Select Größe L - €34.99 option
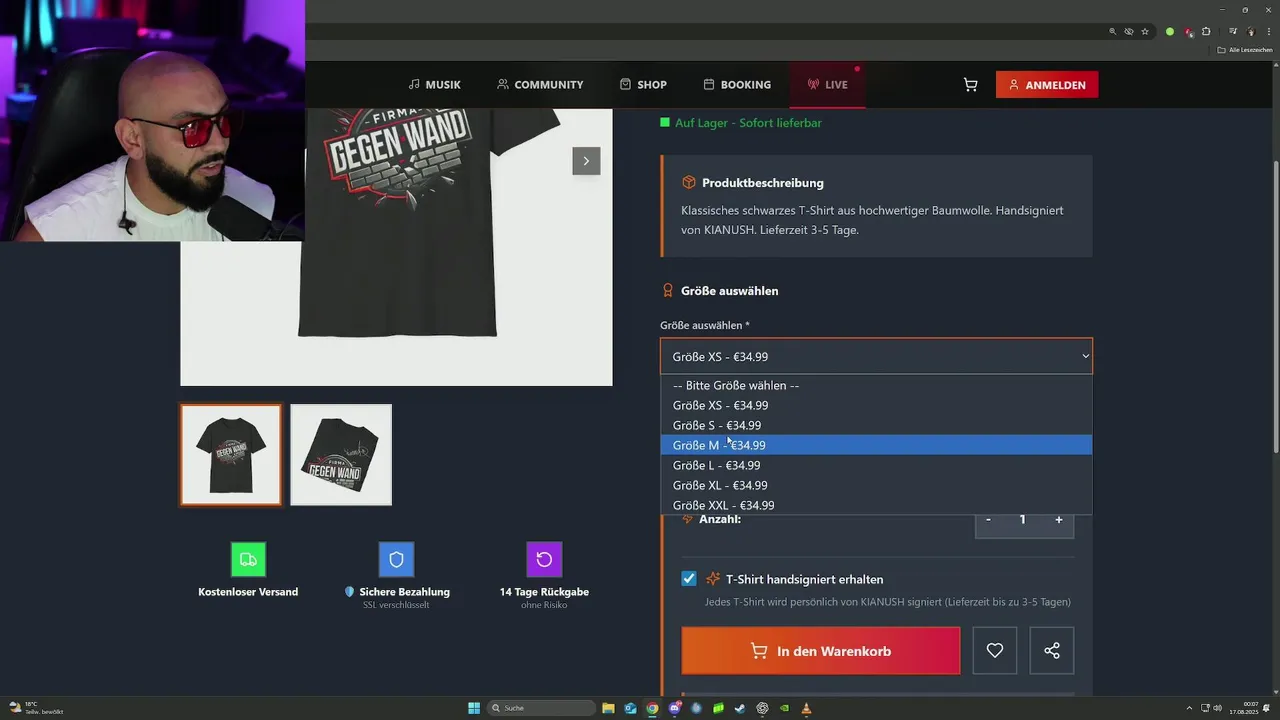The image size is (1280, 720). [876, 465]
